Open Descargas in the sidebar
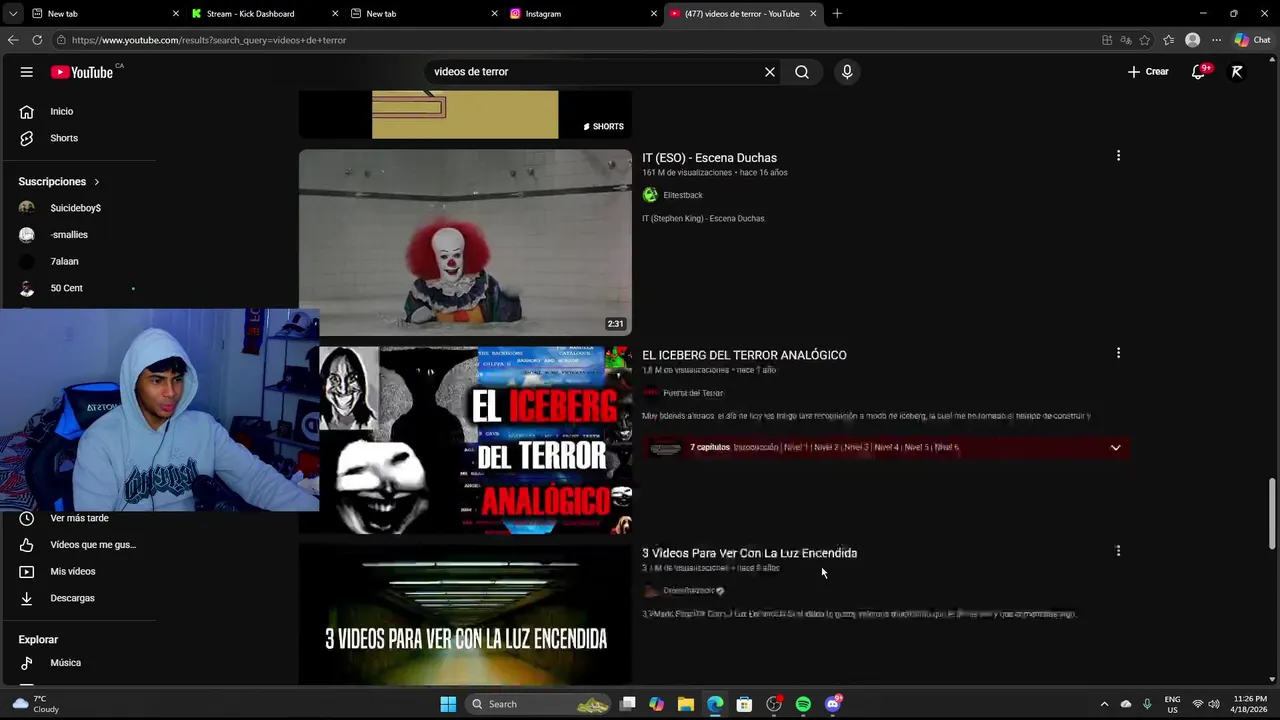The height and width of the screenshot is (720, 1280). point(72,598)
